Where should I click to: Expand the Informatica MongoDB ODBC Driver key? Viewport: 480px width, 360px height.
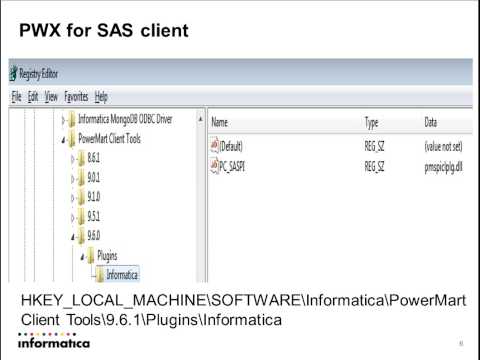click(x=63, y=120)
